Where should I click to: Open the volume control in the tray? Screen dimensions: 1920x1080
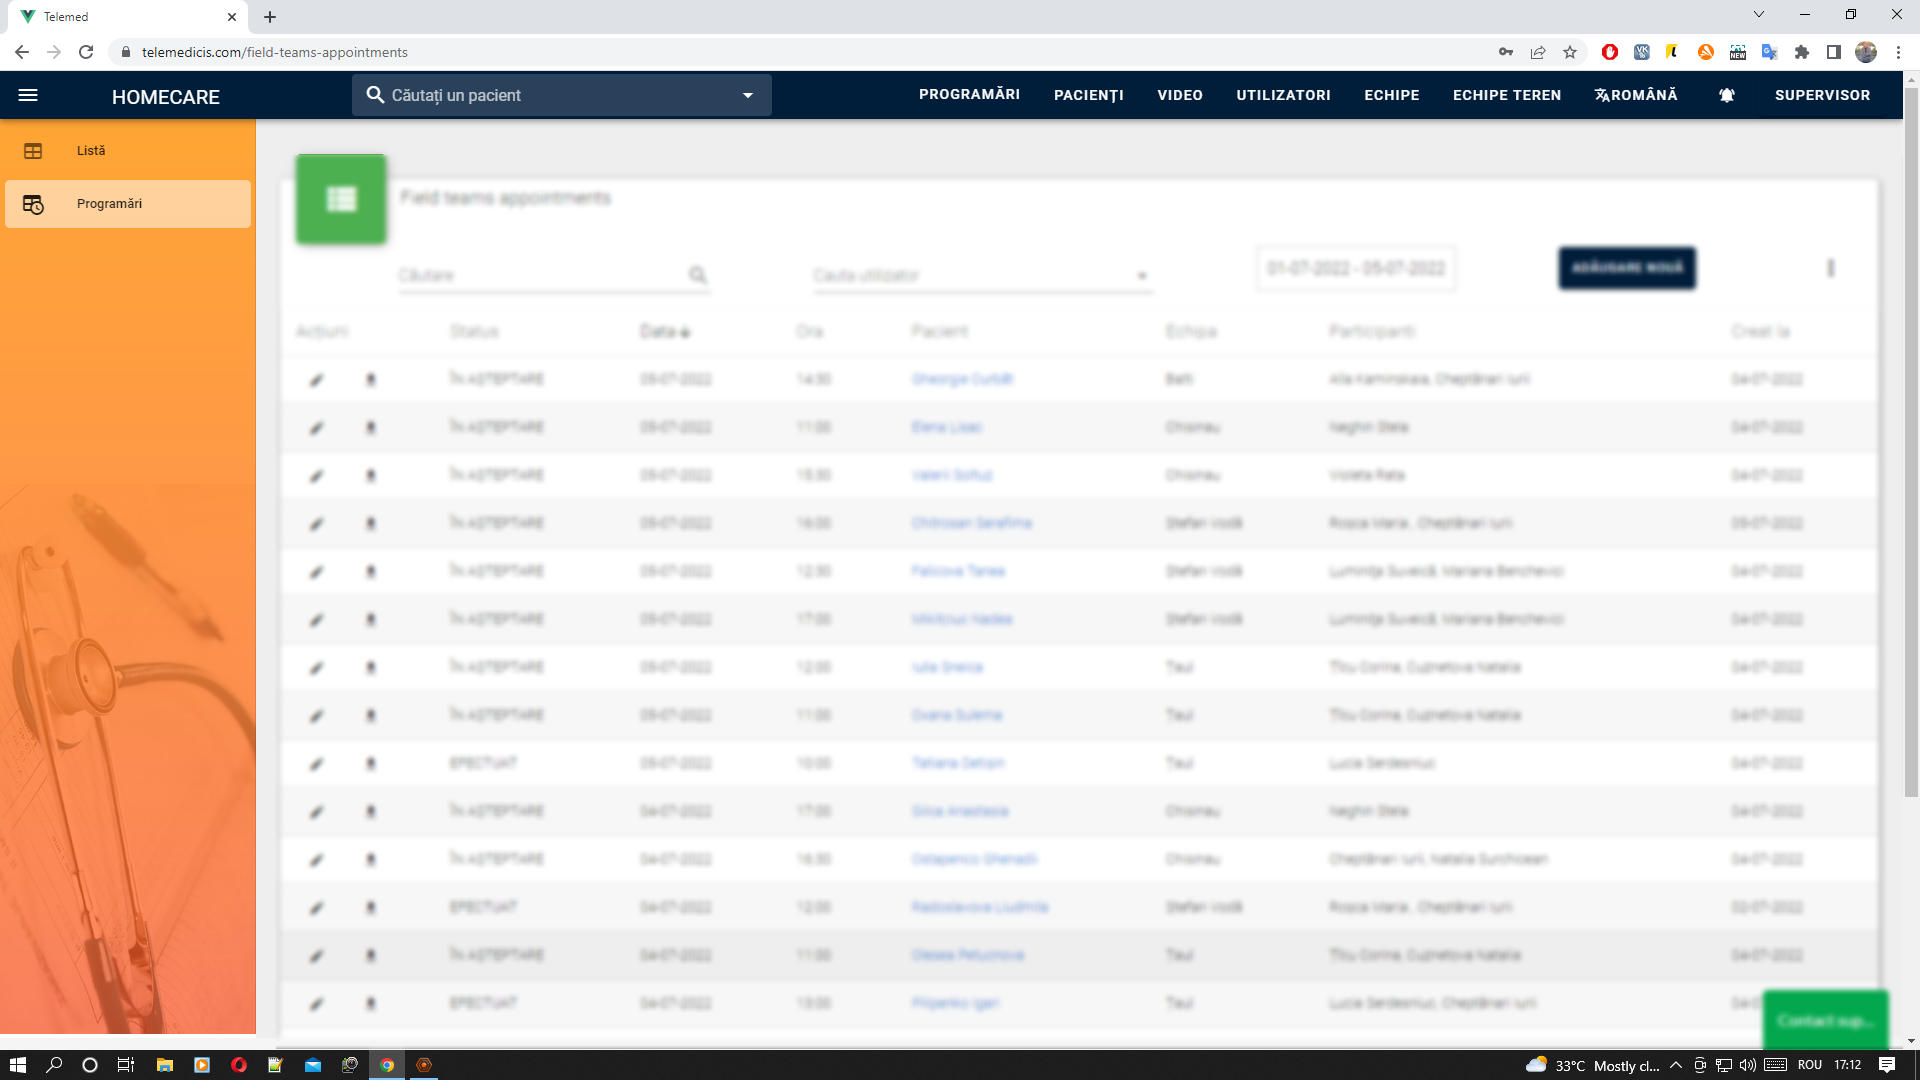click(1747, 1065)
